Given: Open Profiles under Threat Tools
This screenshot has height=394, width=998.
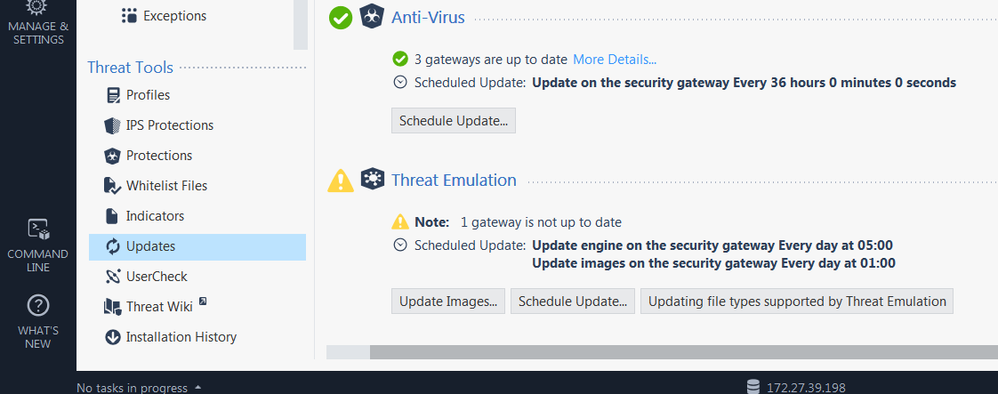Looking at the screenshot, I should [x=138, y=95].
